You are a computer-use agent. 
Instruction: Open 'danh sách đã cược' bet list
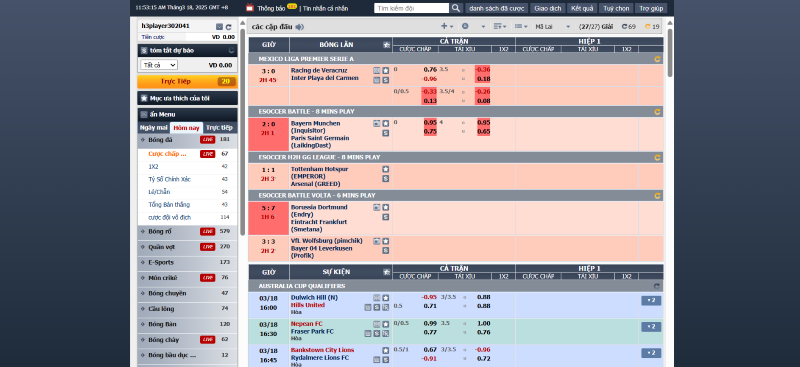(496, 8)
